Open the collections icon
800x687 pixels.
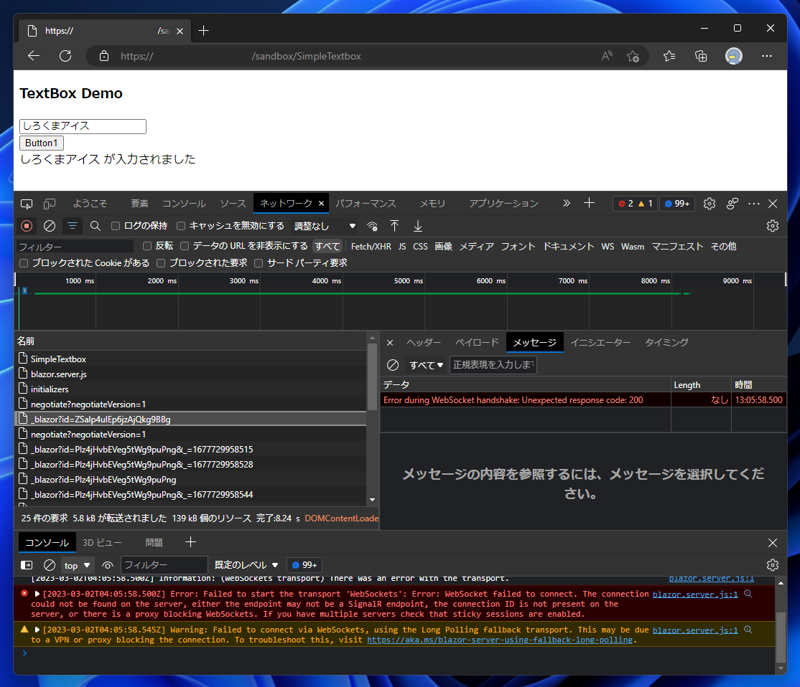[701, 56]
